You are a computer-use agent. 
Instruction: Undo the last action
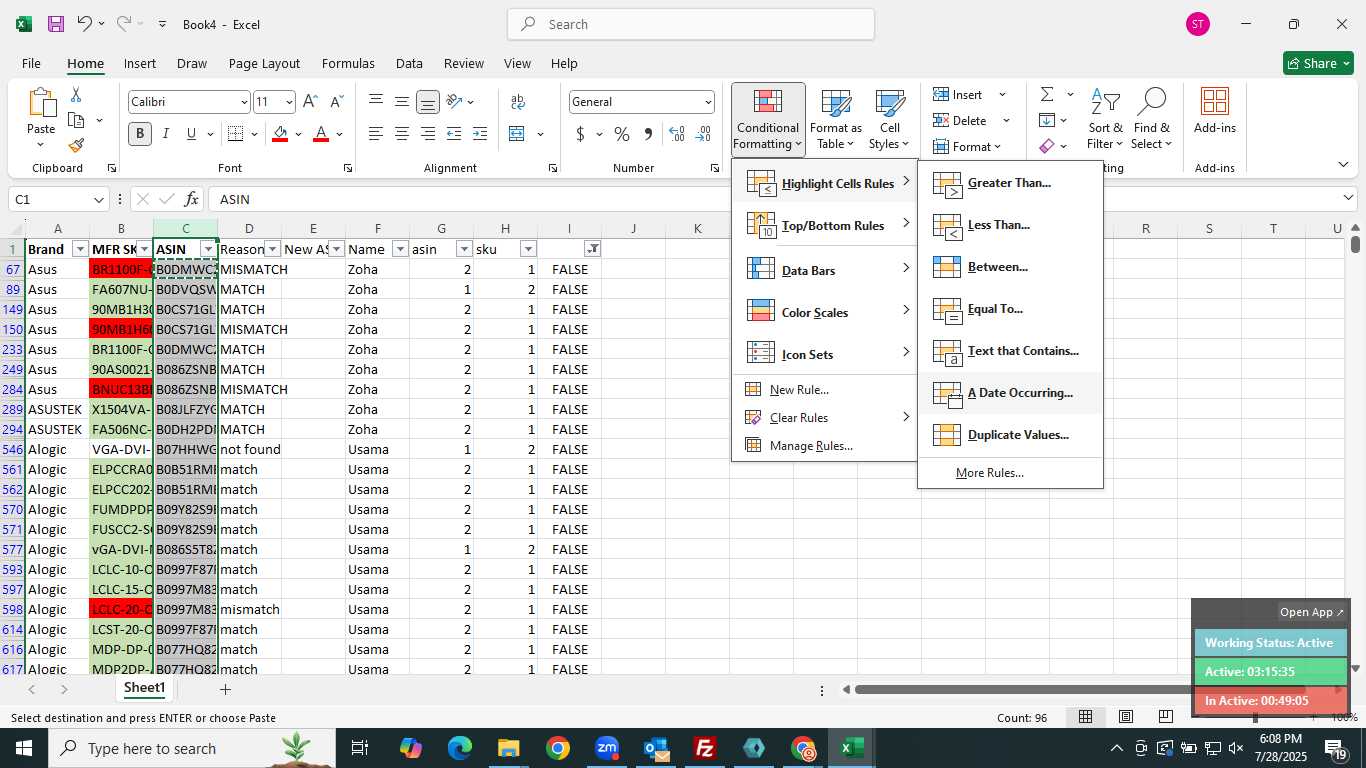point(85,24)
